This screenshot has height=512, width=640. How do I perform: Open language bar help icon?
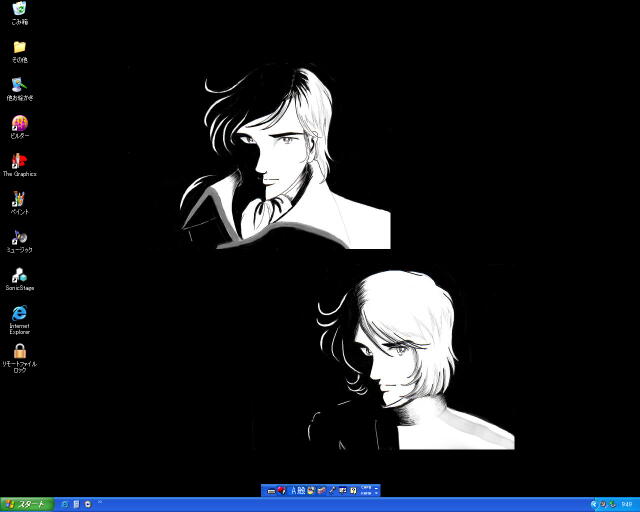pos(353,491)
